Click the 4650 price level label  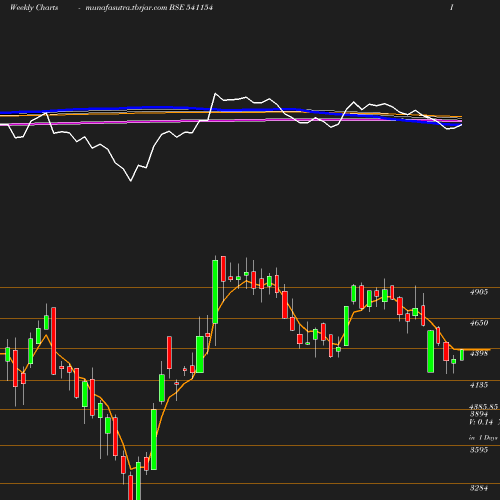(479, 323)
